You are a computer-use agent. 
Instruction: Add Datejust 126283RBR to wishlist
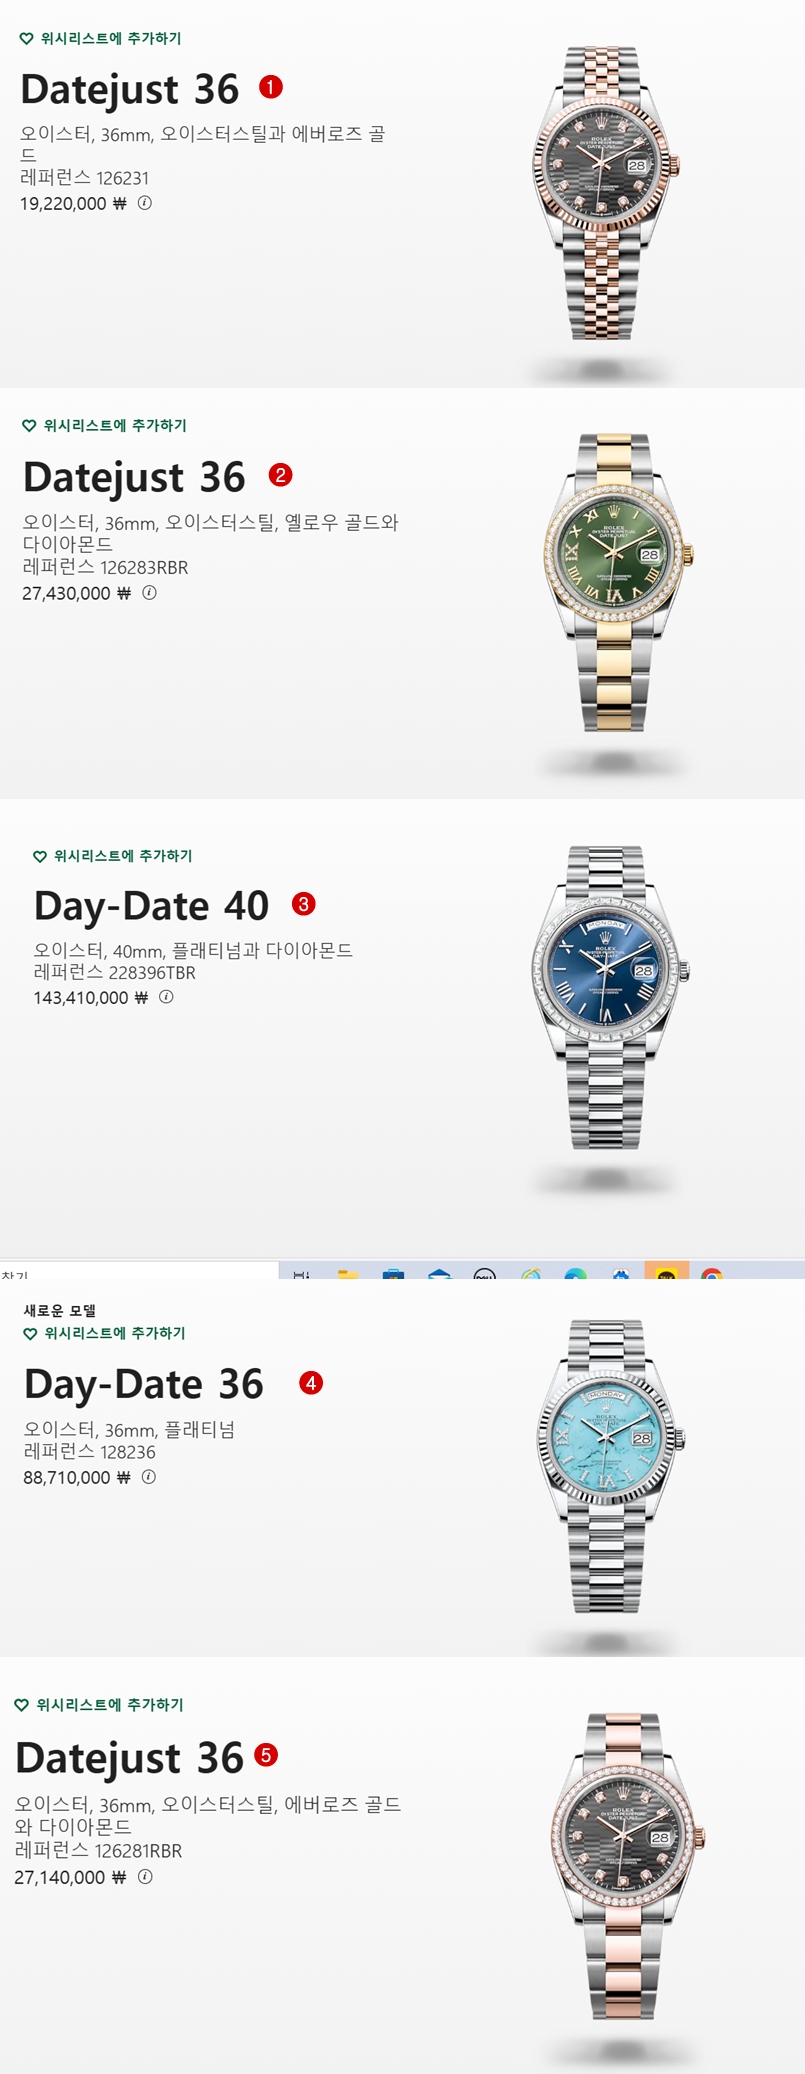click(105, 426)
